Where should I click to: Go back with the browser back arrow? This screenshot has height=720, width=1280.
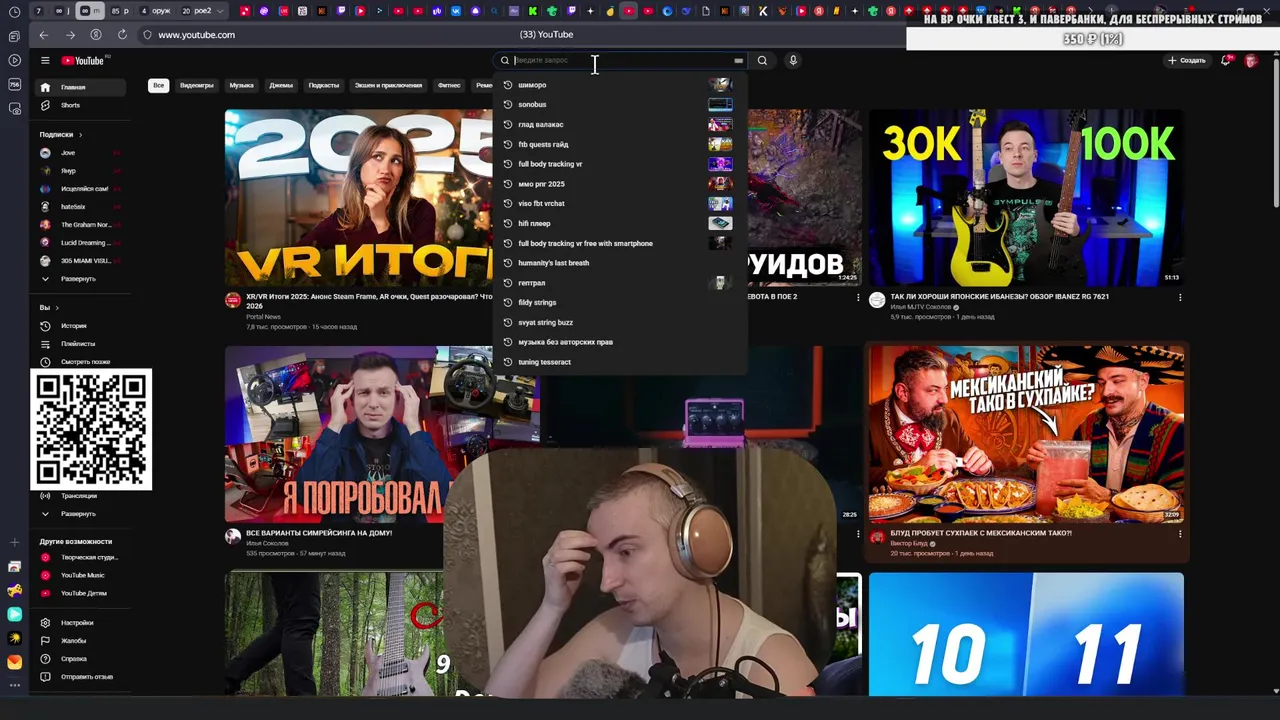tap(43, 35)
